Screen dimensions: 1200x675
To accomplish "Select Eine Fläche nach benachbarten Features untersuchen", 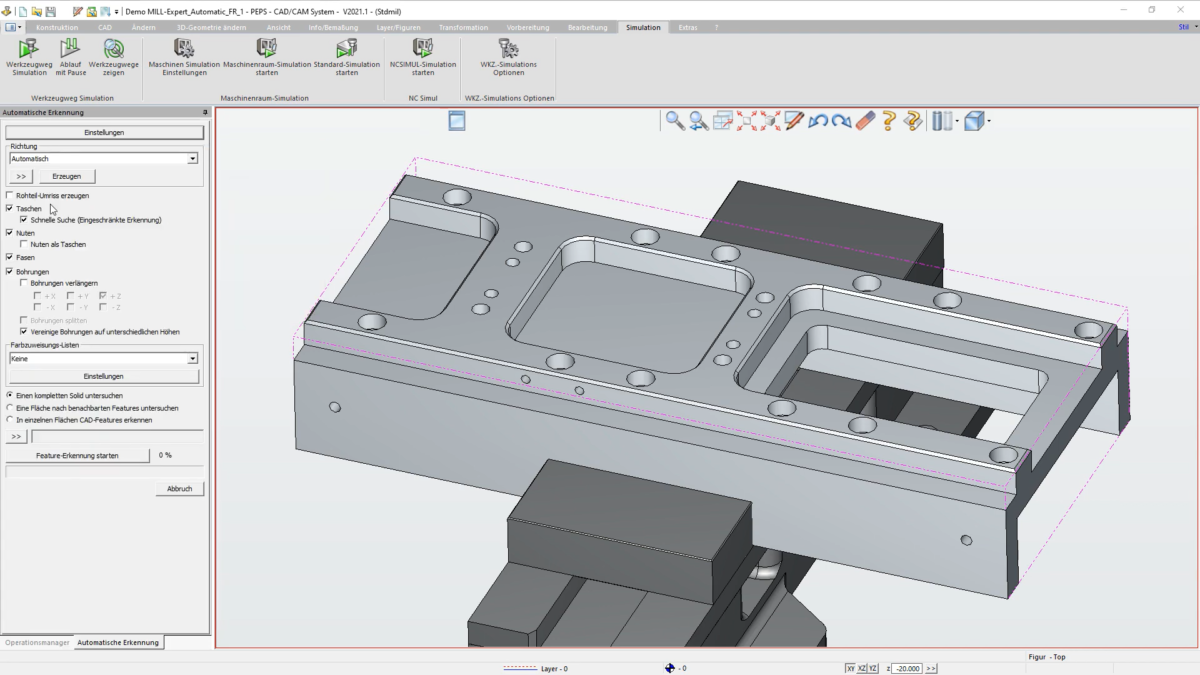I will 10,408.
